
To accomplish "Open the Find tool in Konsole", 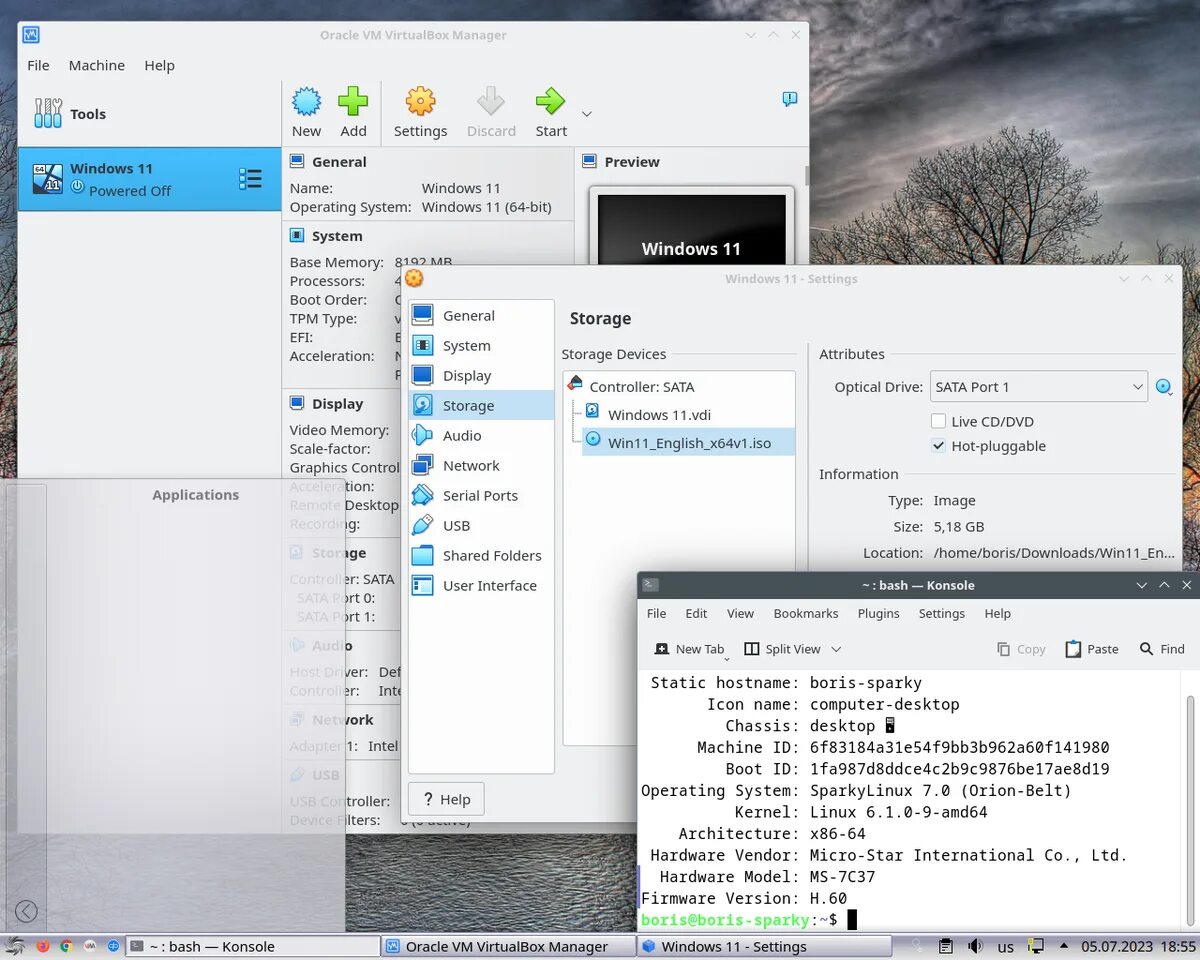I will (1162, 649).
